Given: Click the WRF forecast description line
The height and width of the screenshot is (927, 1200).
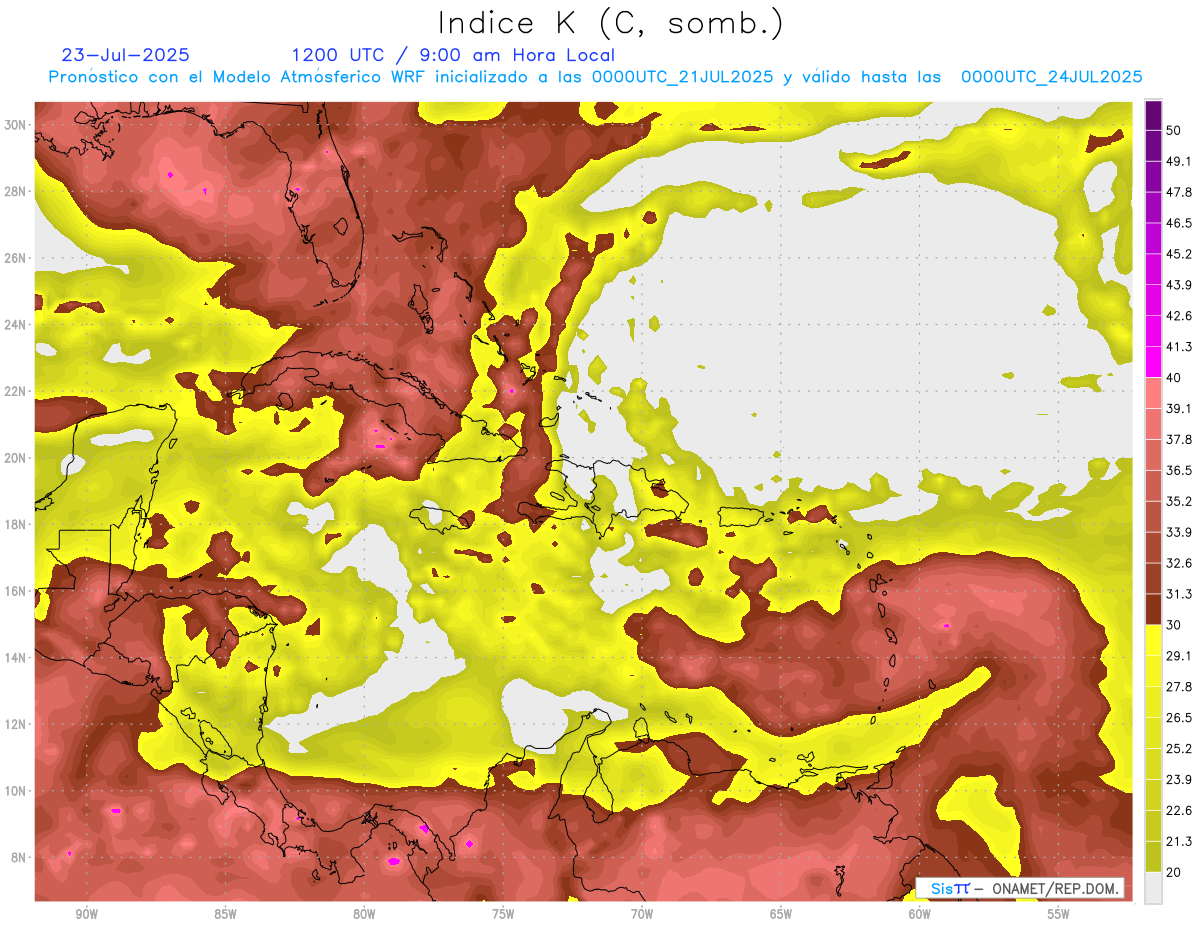Looking at the screenshot, I should 596,77.
